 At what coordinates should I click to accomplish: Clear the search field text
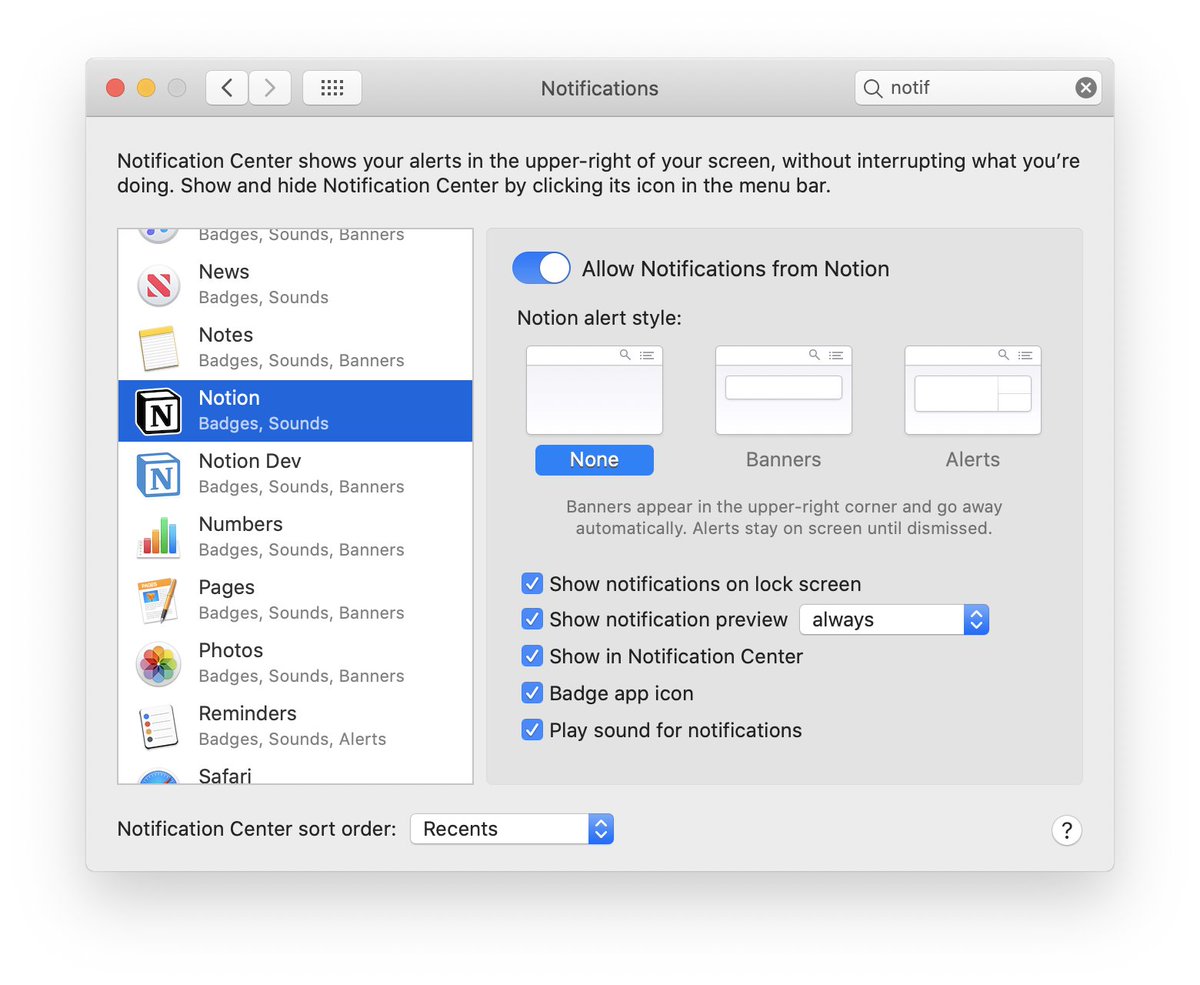click(x=1085, y=88)
